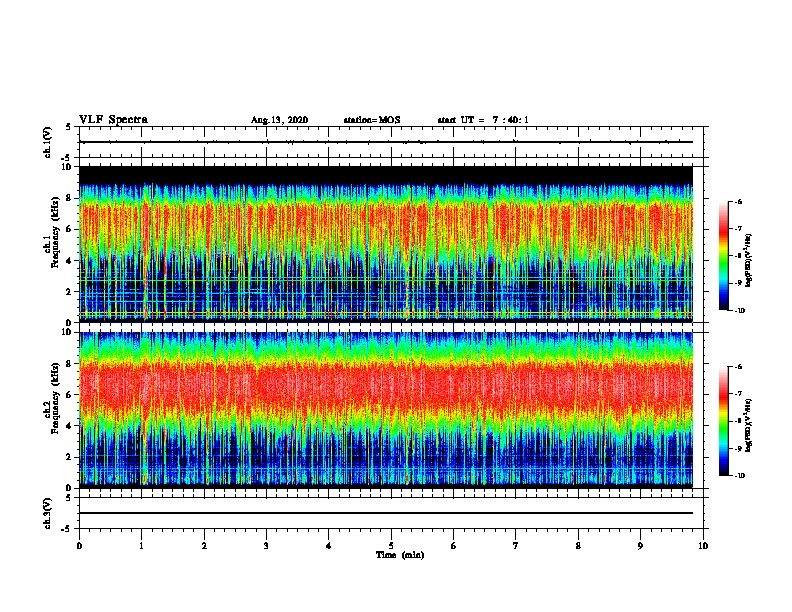Screen dimensions: 792x612
Task: Click the "-6" label on ch.1 colorbar
Action: point(738,202)
